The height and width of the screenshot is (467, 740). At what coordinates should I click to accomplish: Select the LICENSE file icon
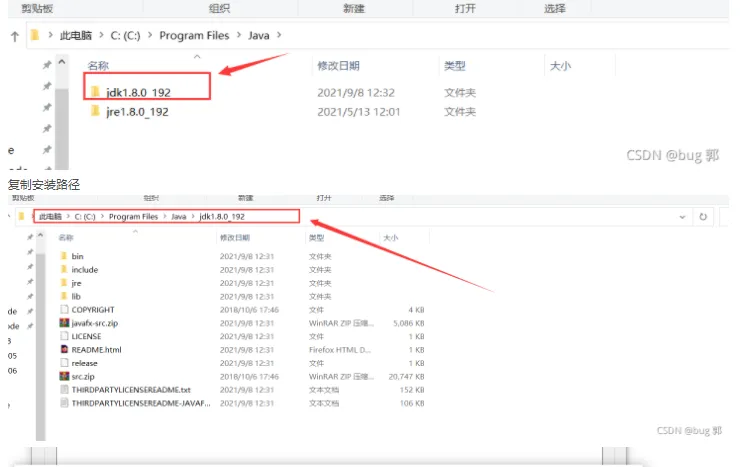(64, 336)
